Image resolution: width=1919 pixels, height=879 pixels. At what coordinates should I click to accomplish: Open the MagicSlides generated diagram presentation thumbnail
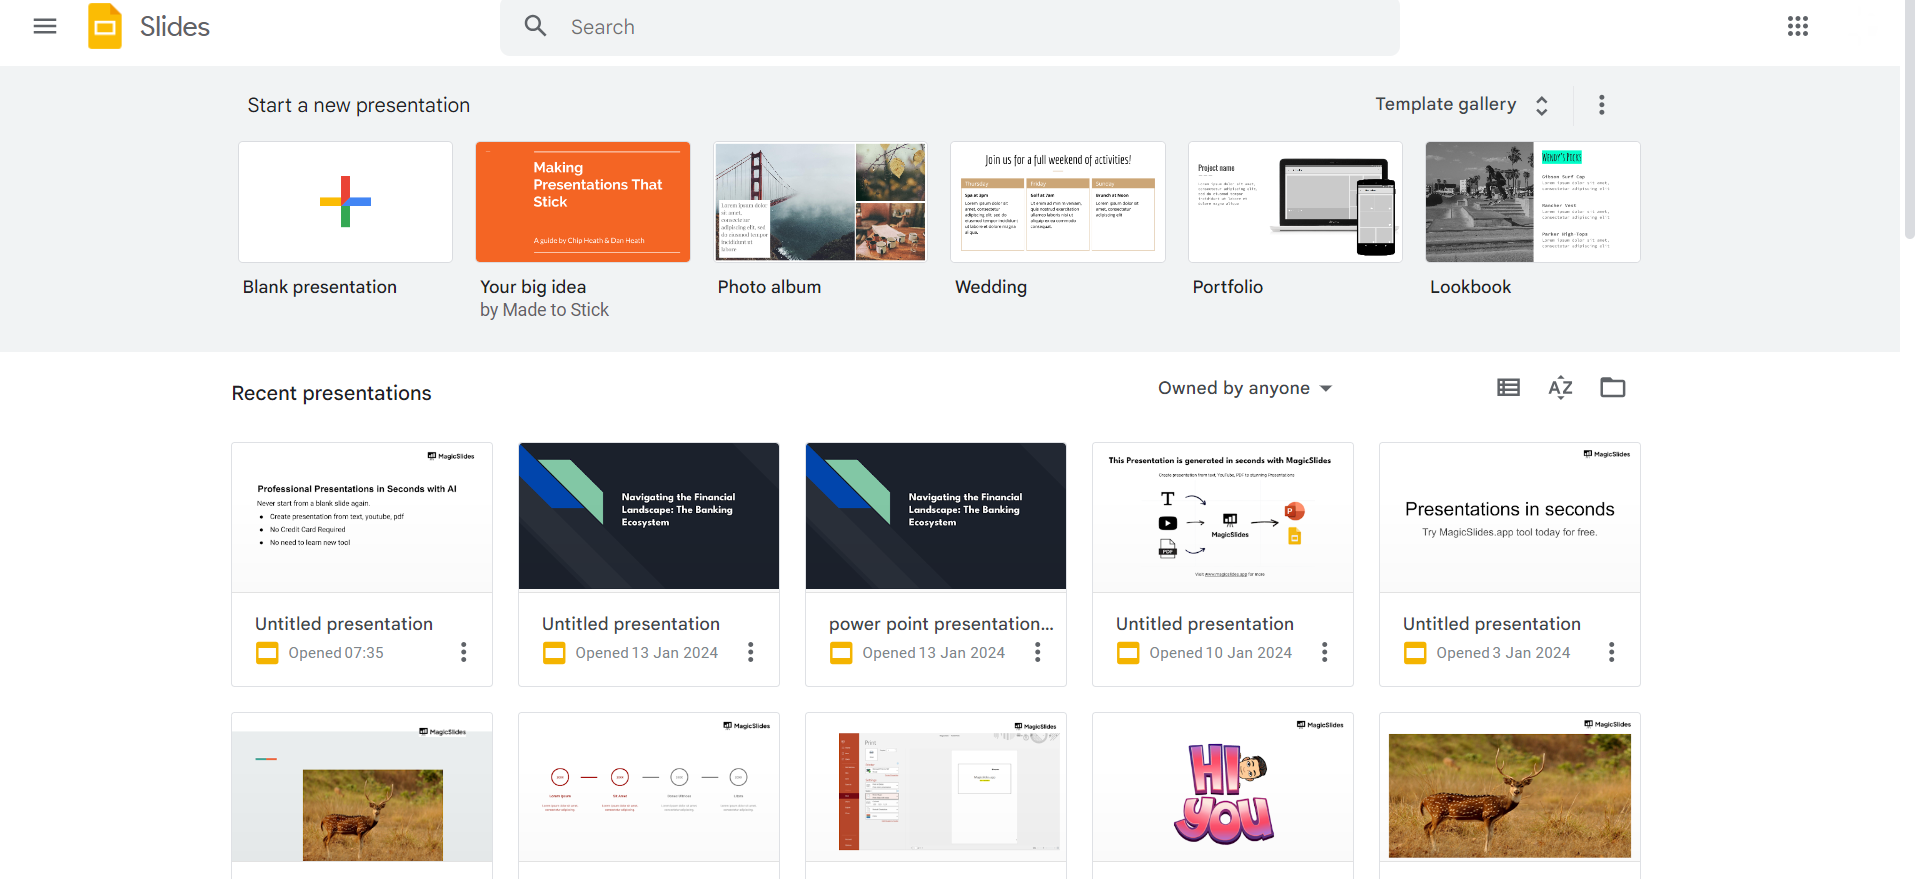1223,517
